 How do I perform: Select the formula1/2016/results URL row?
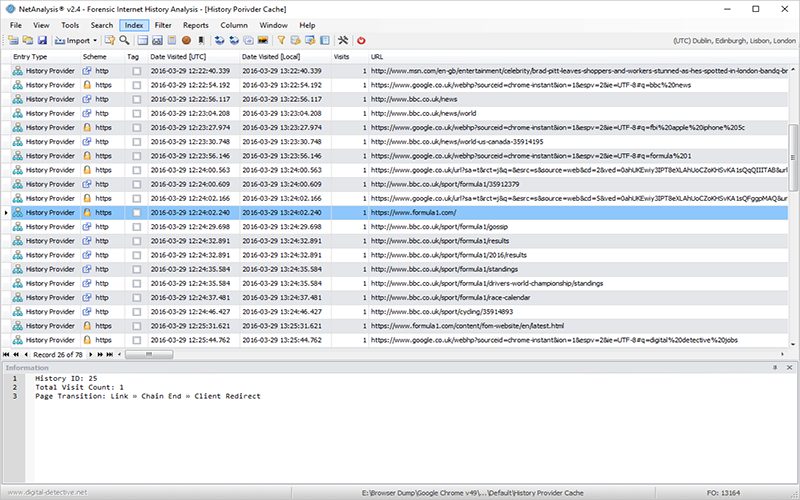(399, 255)
